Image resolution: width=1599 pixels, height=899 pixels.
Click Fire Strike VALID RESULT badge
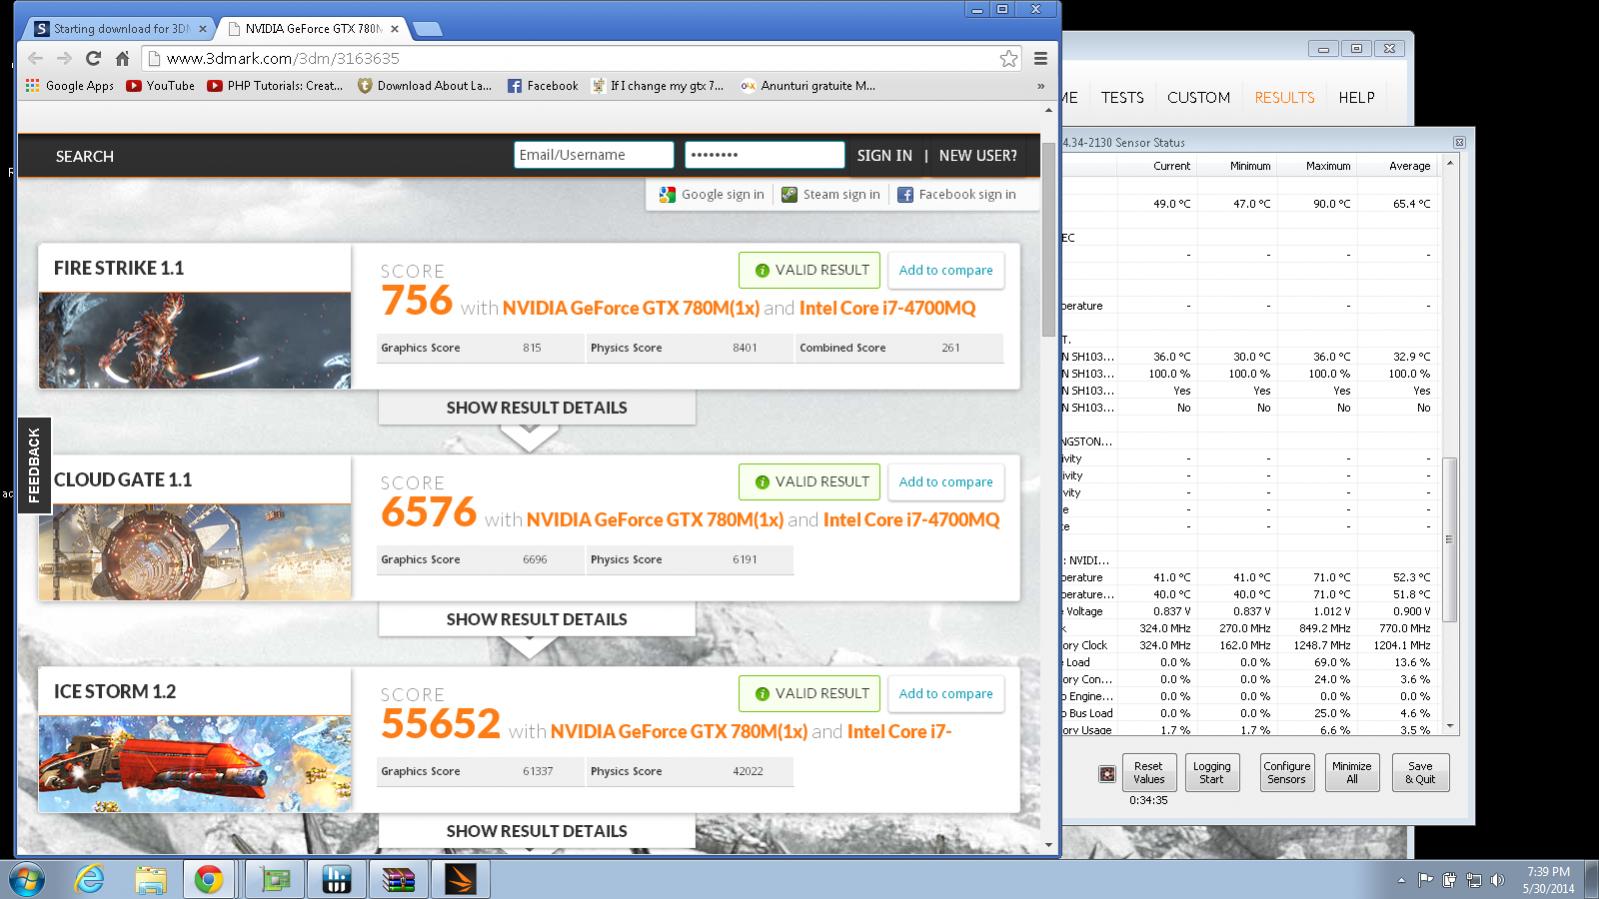[810, 270]
